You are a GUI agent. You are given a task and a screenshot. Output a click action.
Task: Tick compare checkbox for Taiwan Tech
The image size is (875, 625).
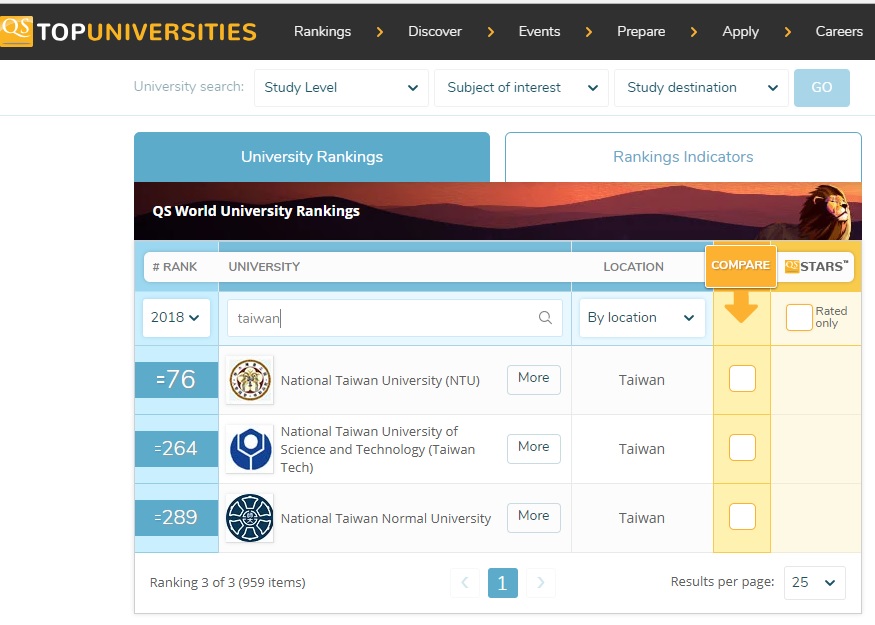(742, 448)
